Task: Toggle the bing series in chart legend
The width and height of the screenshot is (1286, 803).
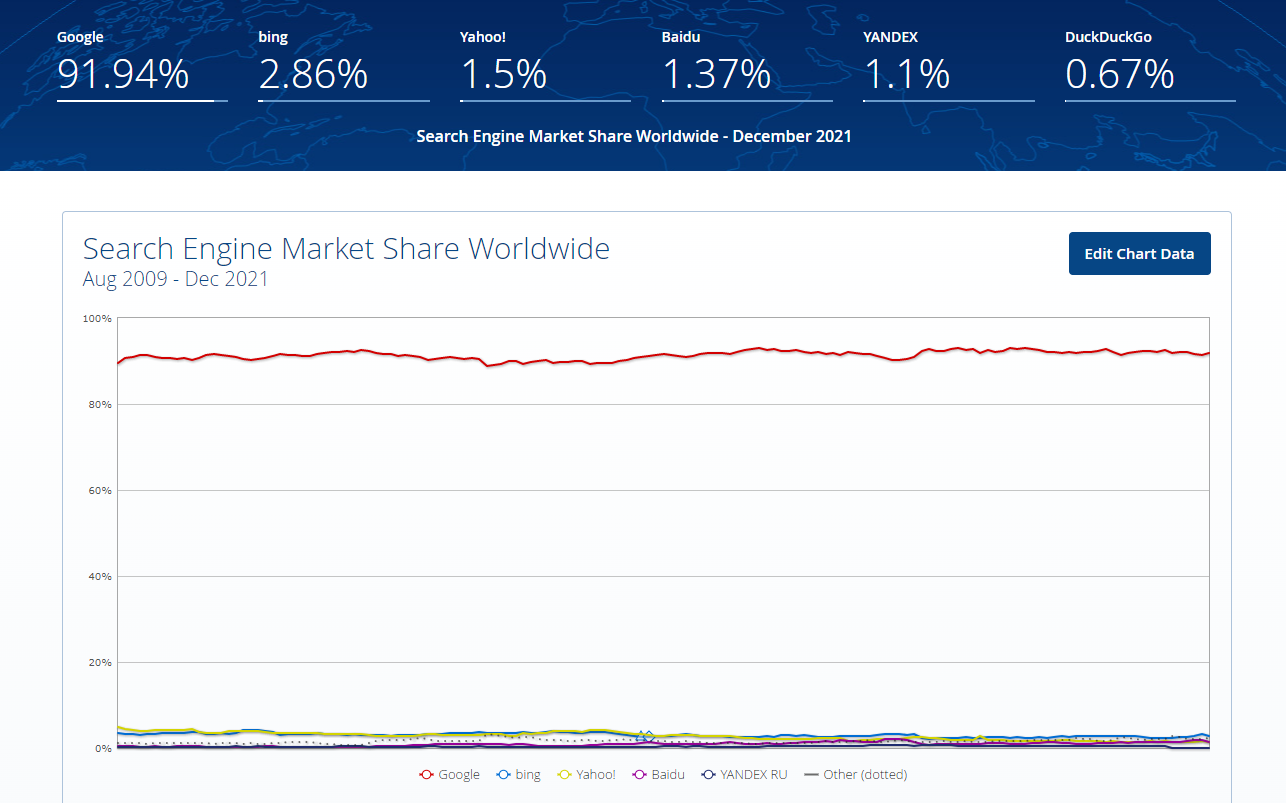Action: pos(518,775)
